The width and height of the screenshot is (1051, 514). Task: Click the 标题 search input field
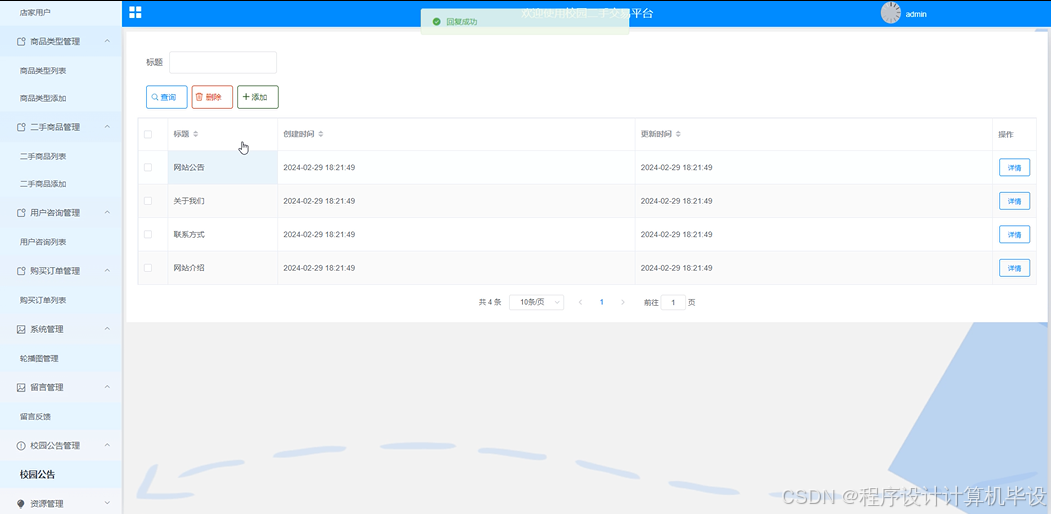click(223, 62)
